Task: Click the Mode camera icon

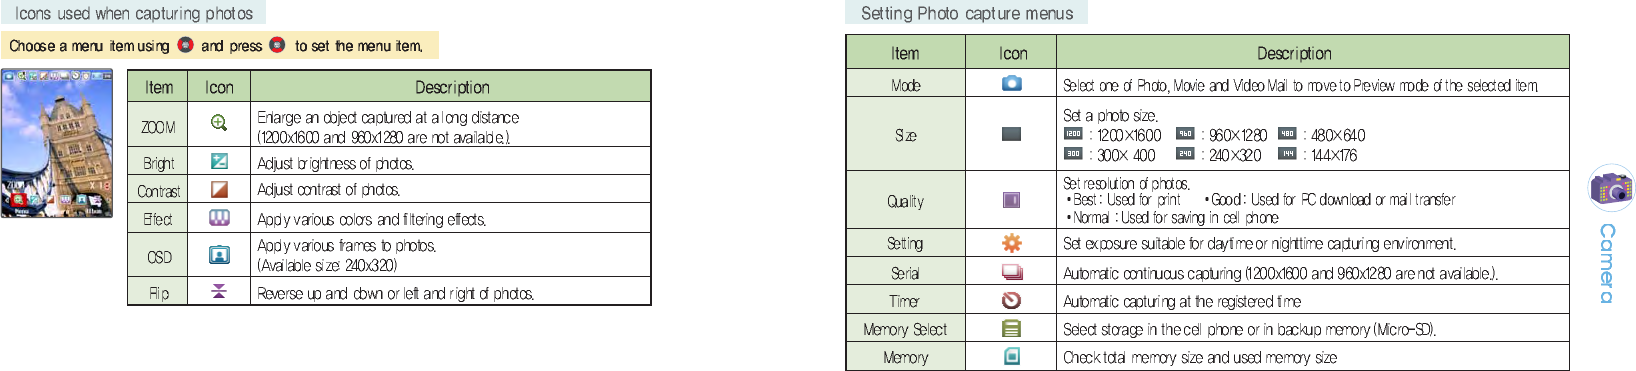Action: (1012, 83)
